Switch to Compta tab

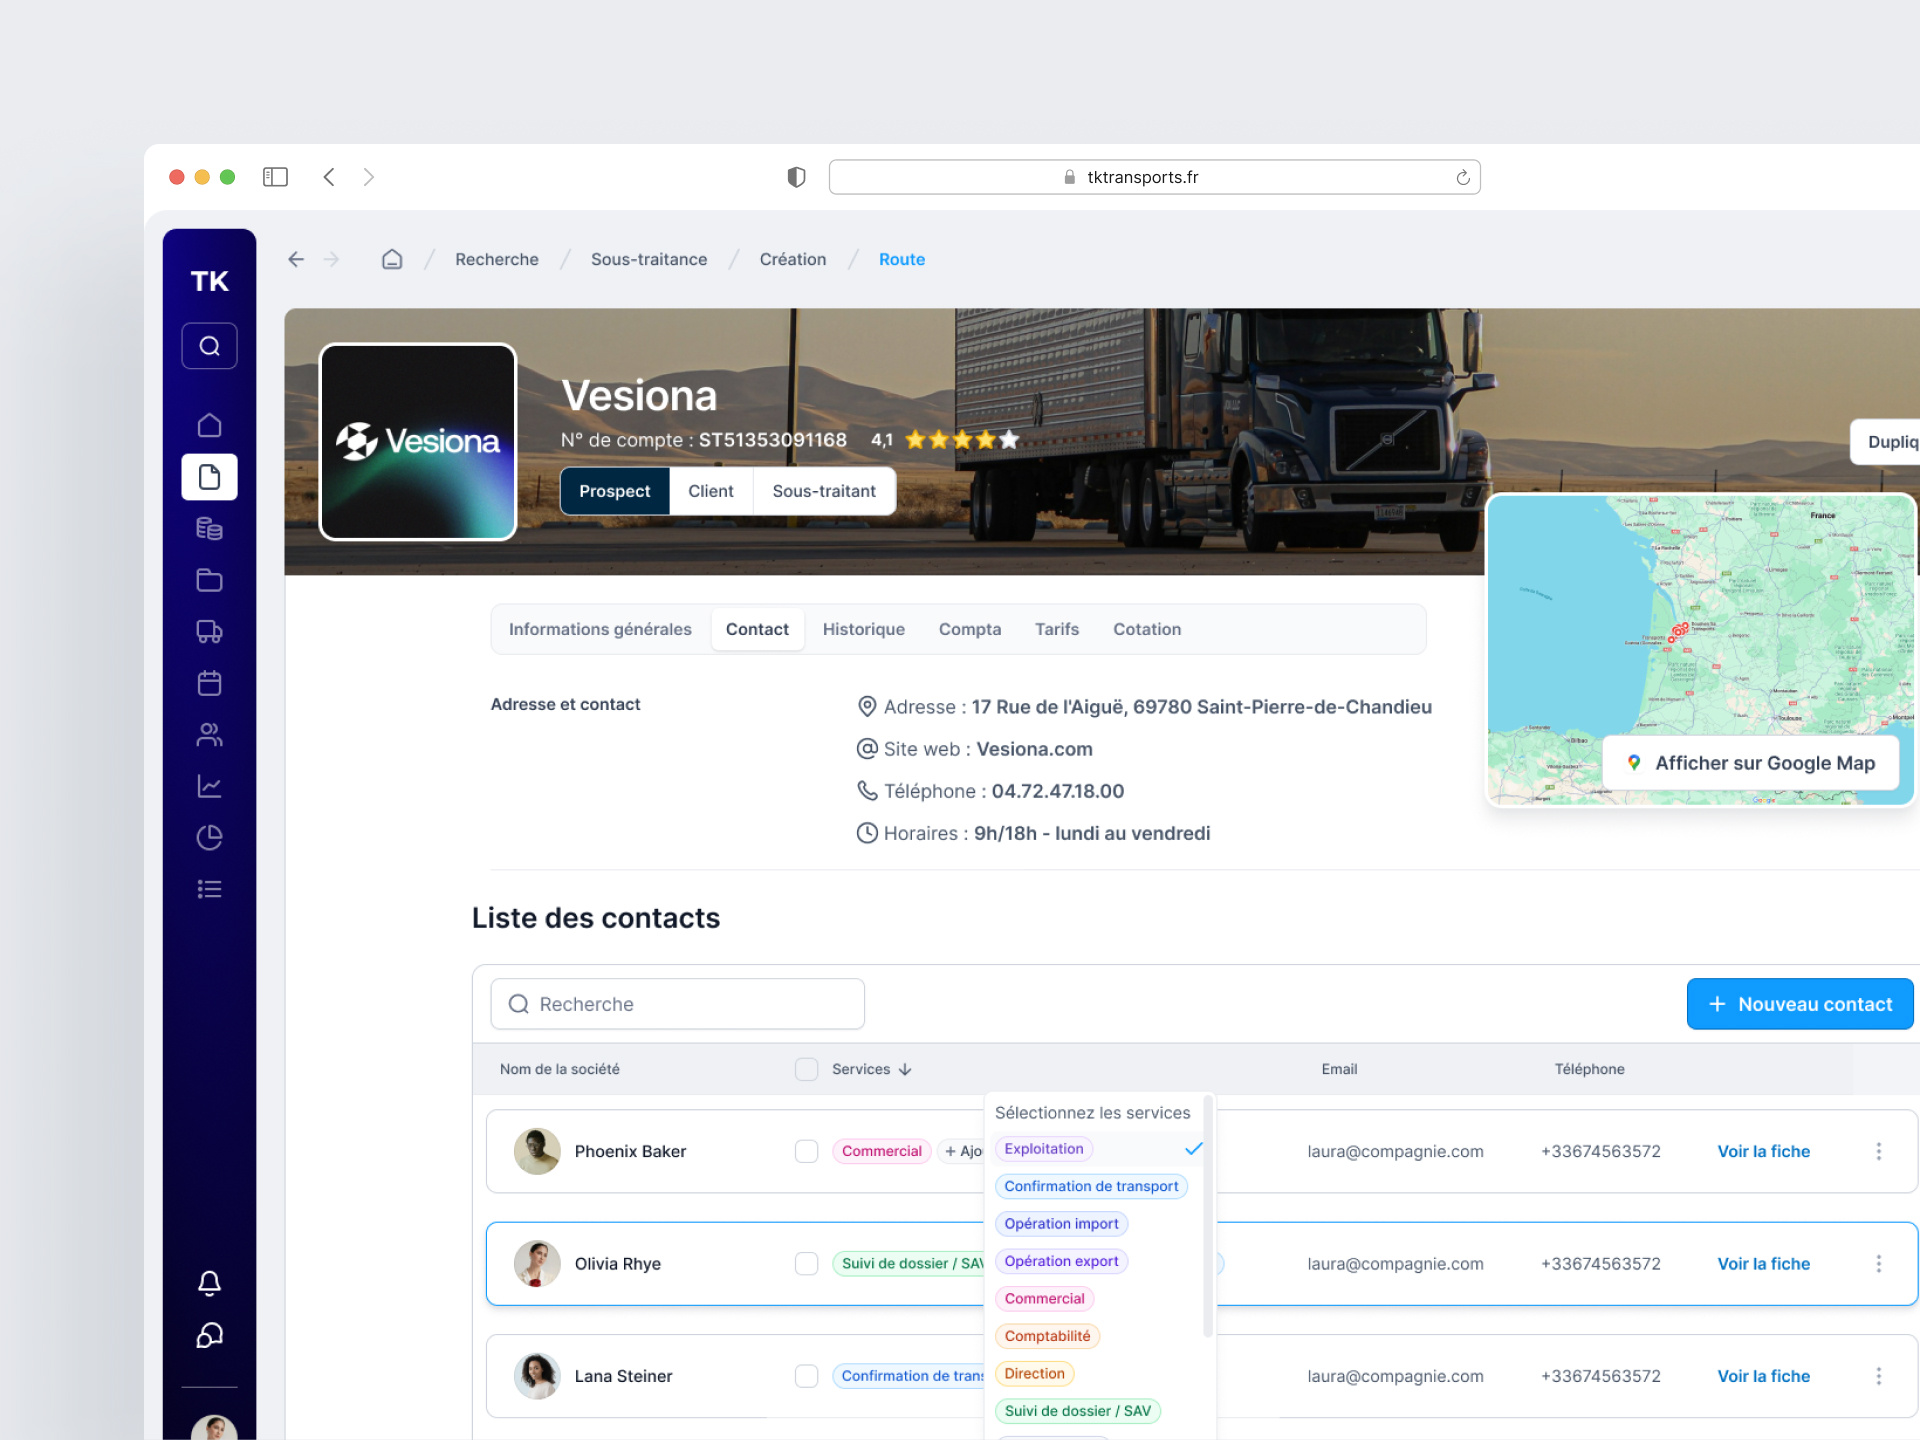tap(969, 629)
